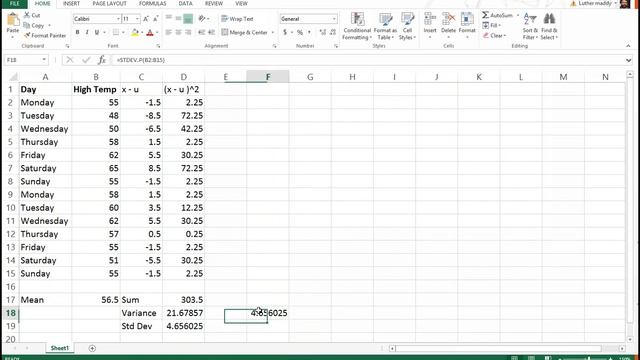Image resolution: width=640 pixels, height=360 pixels.
Task: Pick the yellow Fill Color swatch
Action: (135, 33)
